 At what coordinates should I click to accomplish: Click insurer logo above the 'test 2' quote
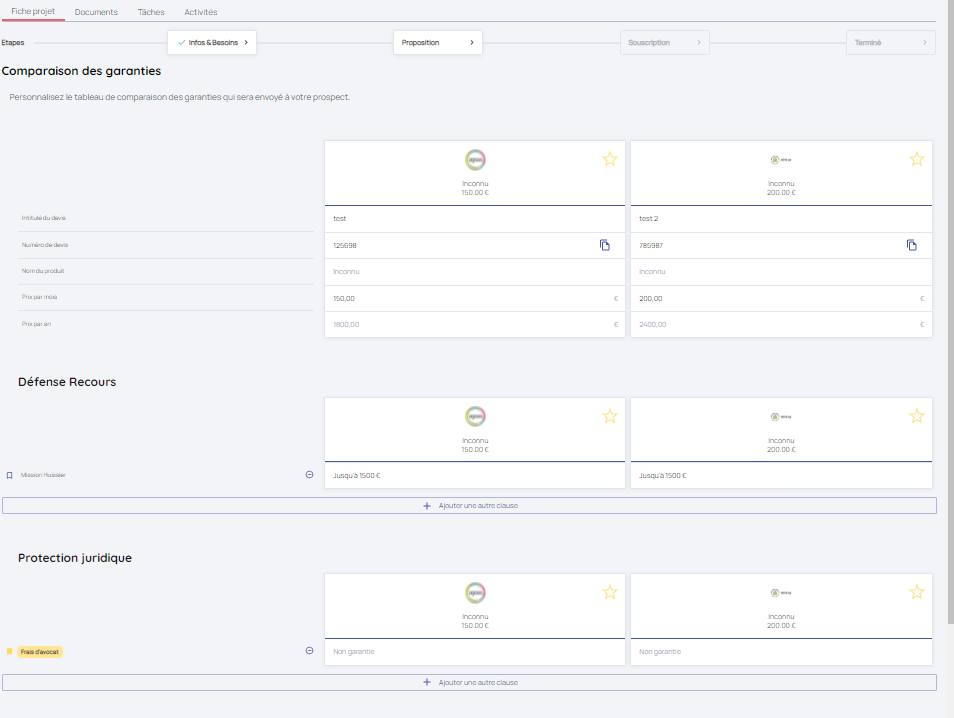click(x=781, y=159)
